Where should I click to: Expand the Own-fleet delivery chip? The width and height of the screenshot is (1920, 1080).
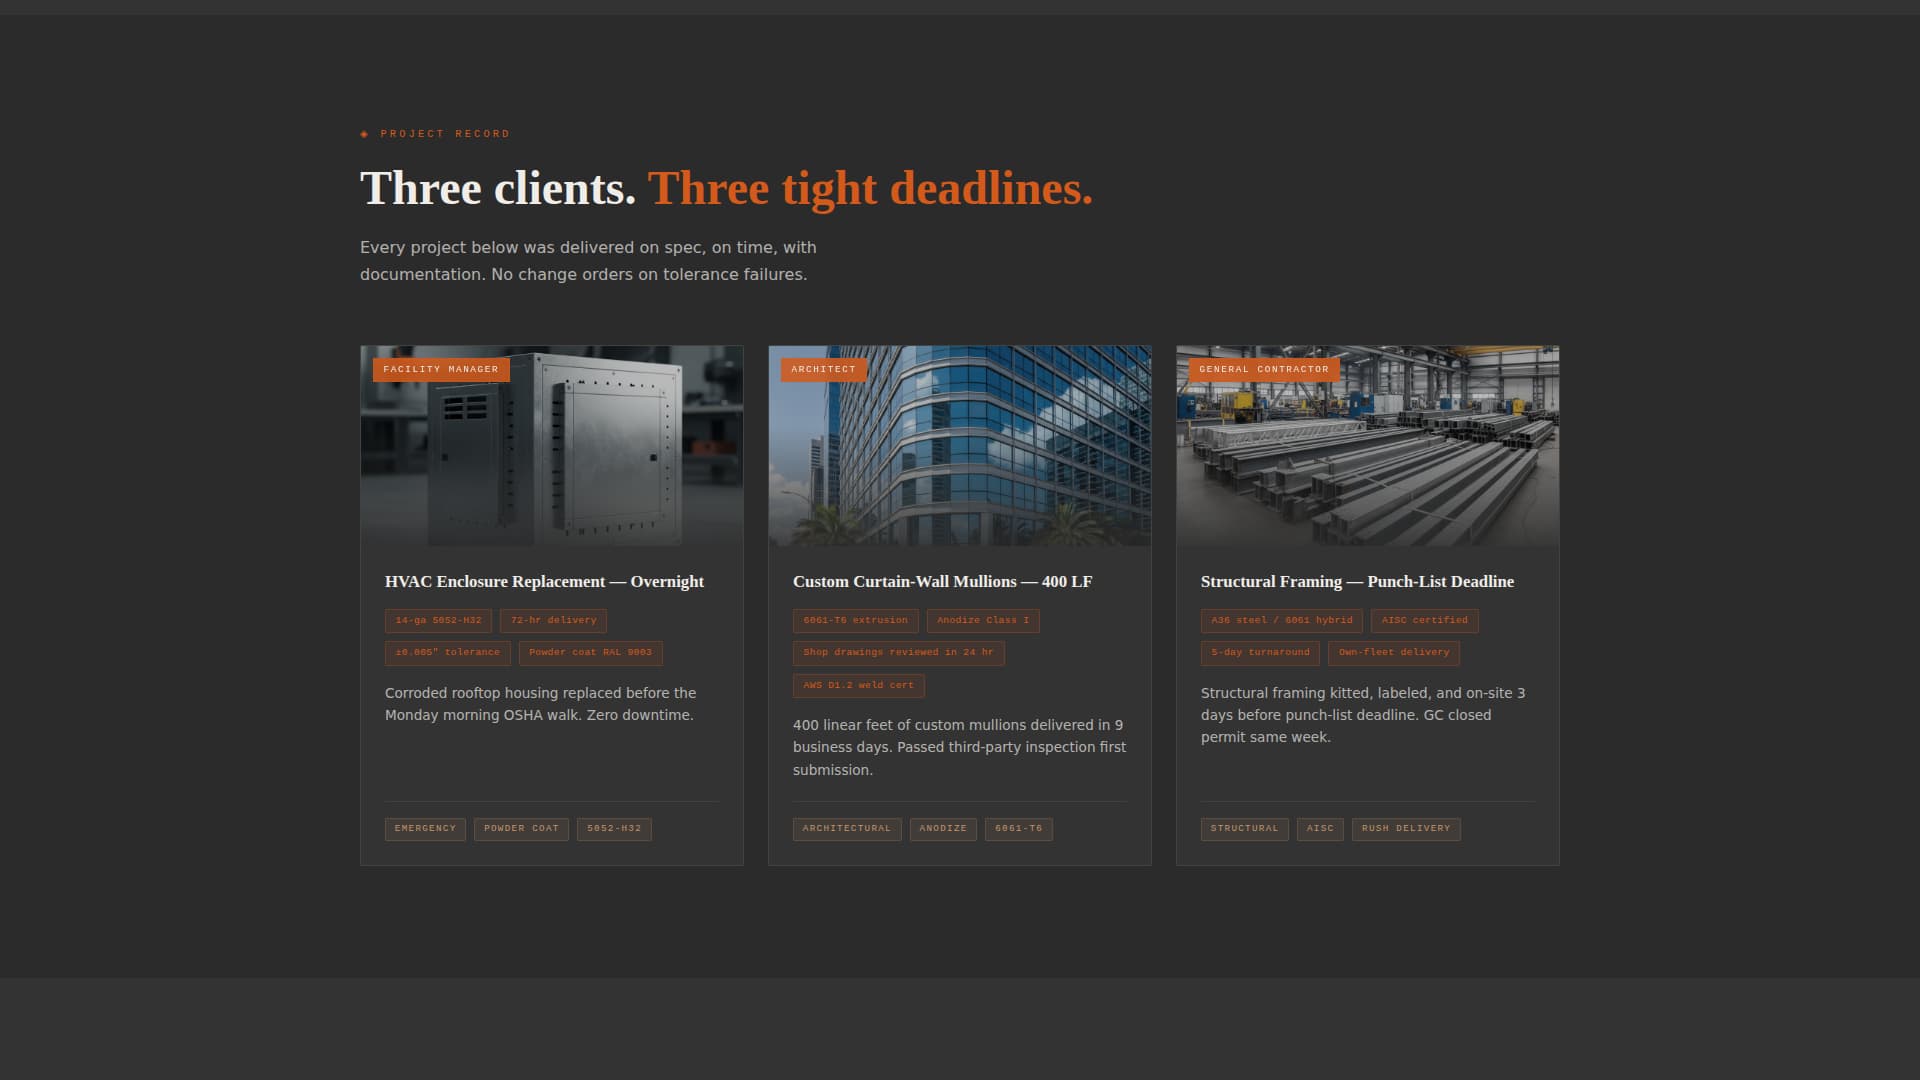pos(1393,653)
